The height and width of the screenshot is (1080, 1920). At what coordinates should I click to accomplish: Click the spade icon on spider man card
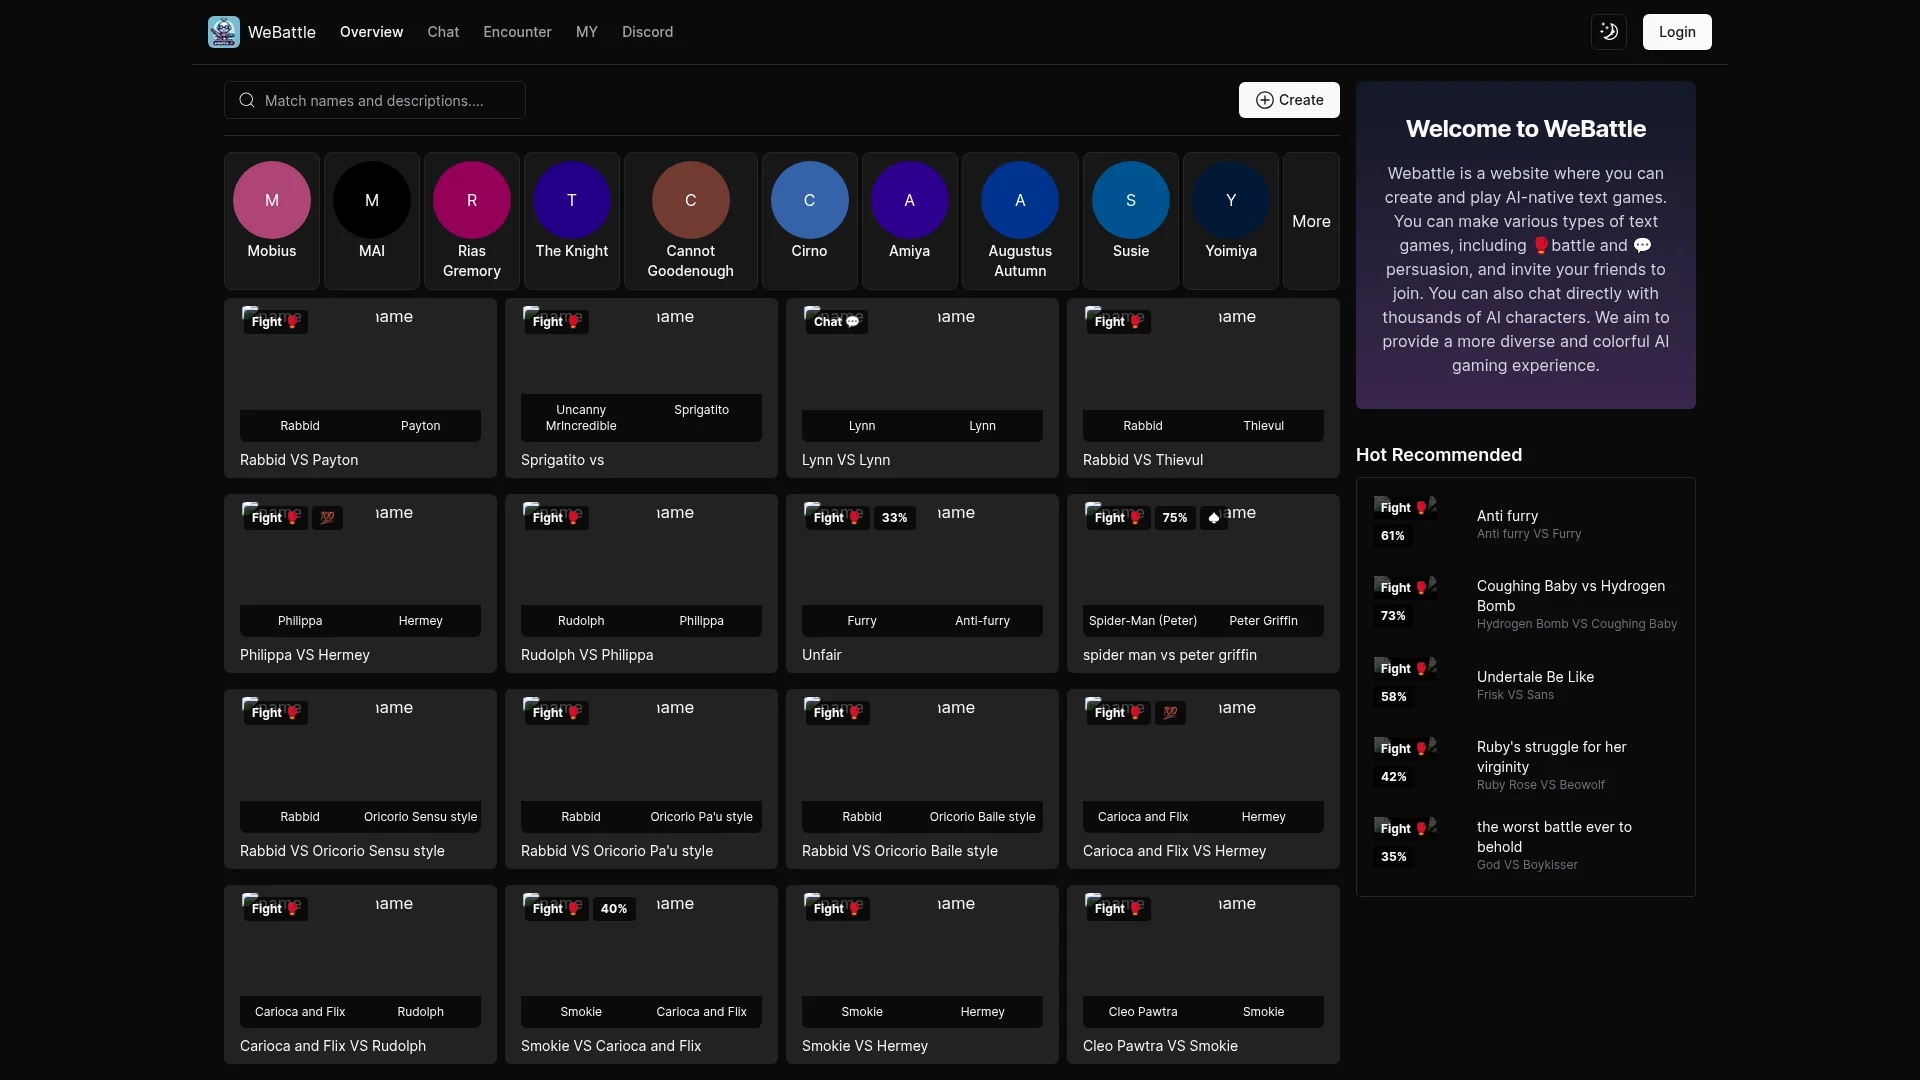pyautogui.click(x=1214, y=518)
